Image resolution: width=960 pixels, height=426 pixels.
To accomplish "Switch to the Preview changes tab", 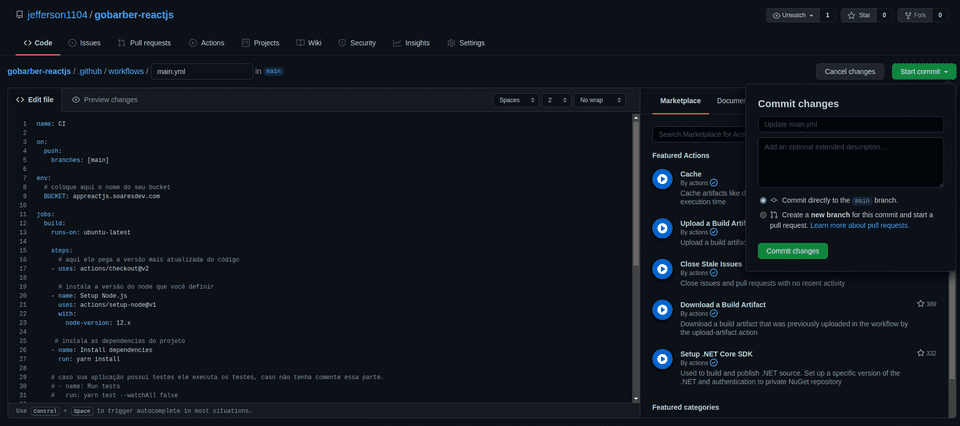I will pyautogui.click(x=105, y=100).
